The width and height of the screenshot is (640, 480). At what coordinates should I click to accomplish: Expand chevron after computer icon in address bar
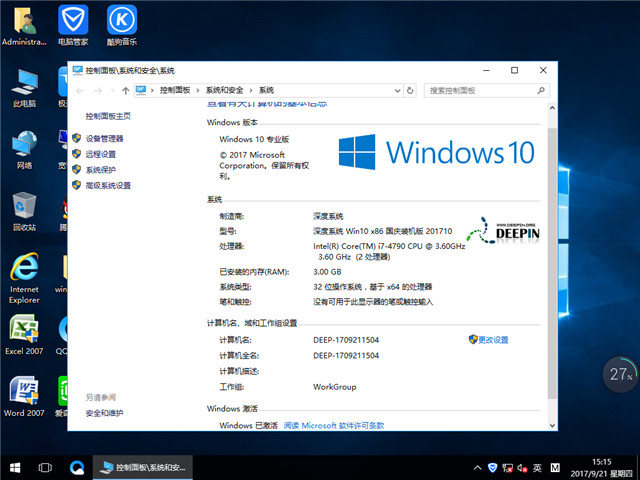(x=152, y=90)
